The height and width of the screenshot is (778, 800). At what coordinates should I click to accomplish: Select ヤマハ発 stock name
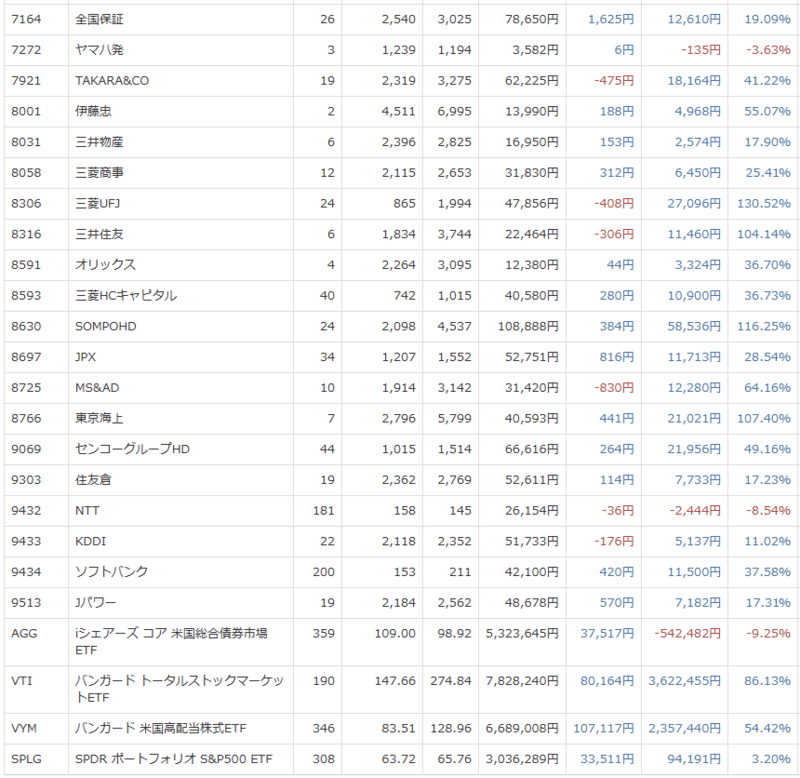pyautogui.click(x=99, y=50)
